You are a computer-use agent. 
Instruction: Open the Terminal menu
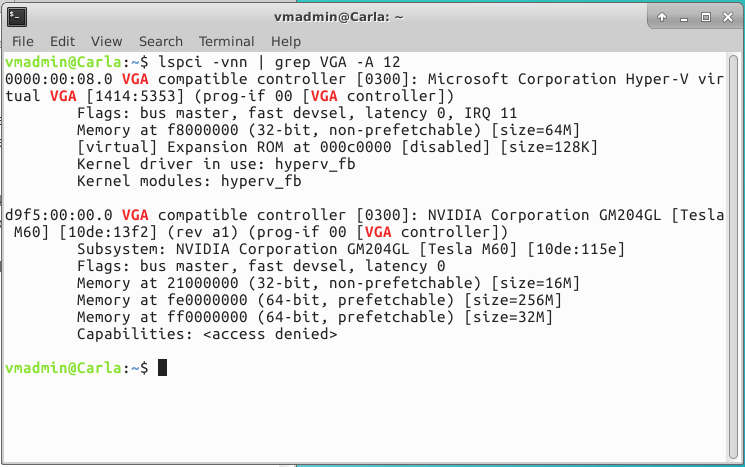click(227, 42)
